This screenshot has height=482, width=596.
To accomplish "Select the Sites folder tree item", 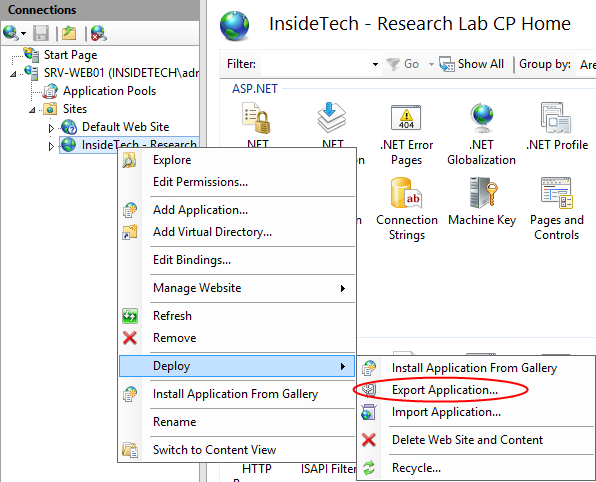I will (x=75, y=109).
